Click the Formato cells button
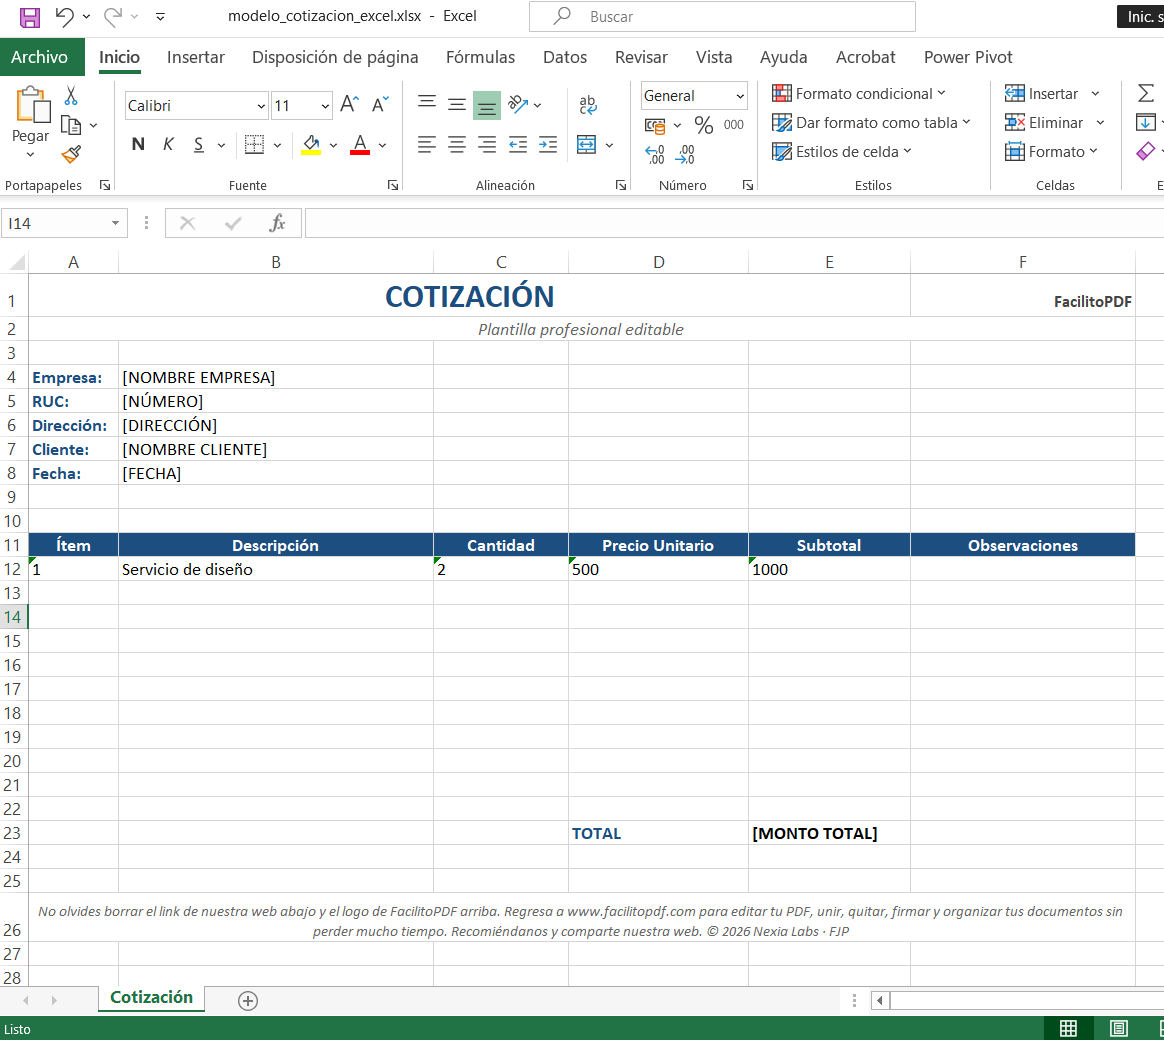 pyautogui.click(x=1051, y=151)
